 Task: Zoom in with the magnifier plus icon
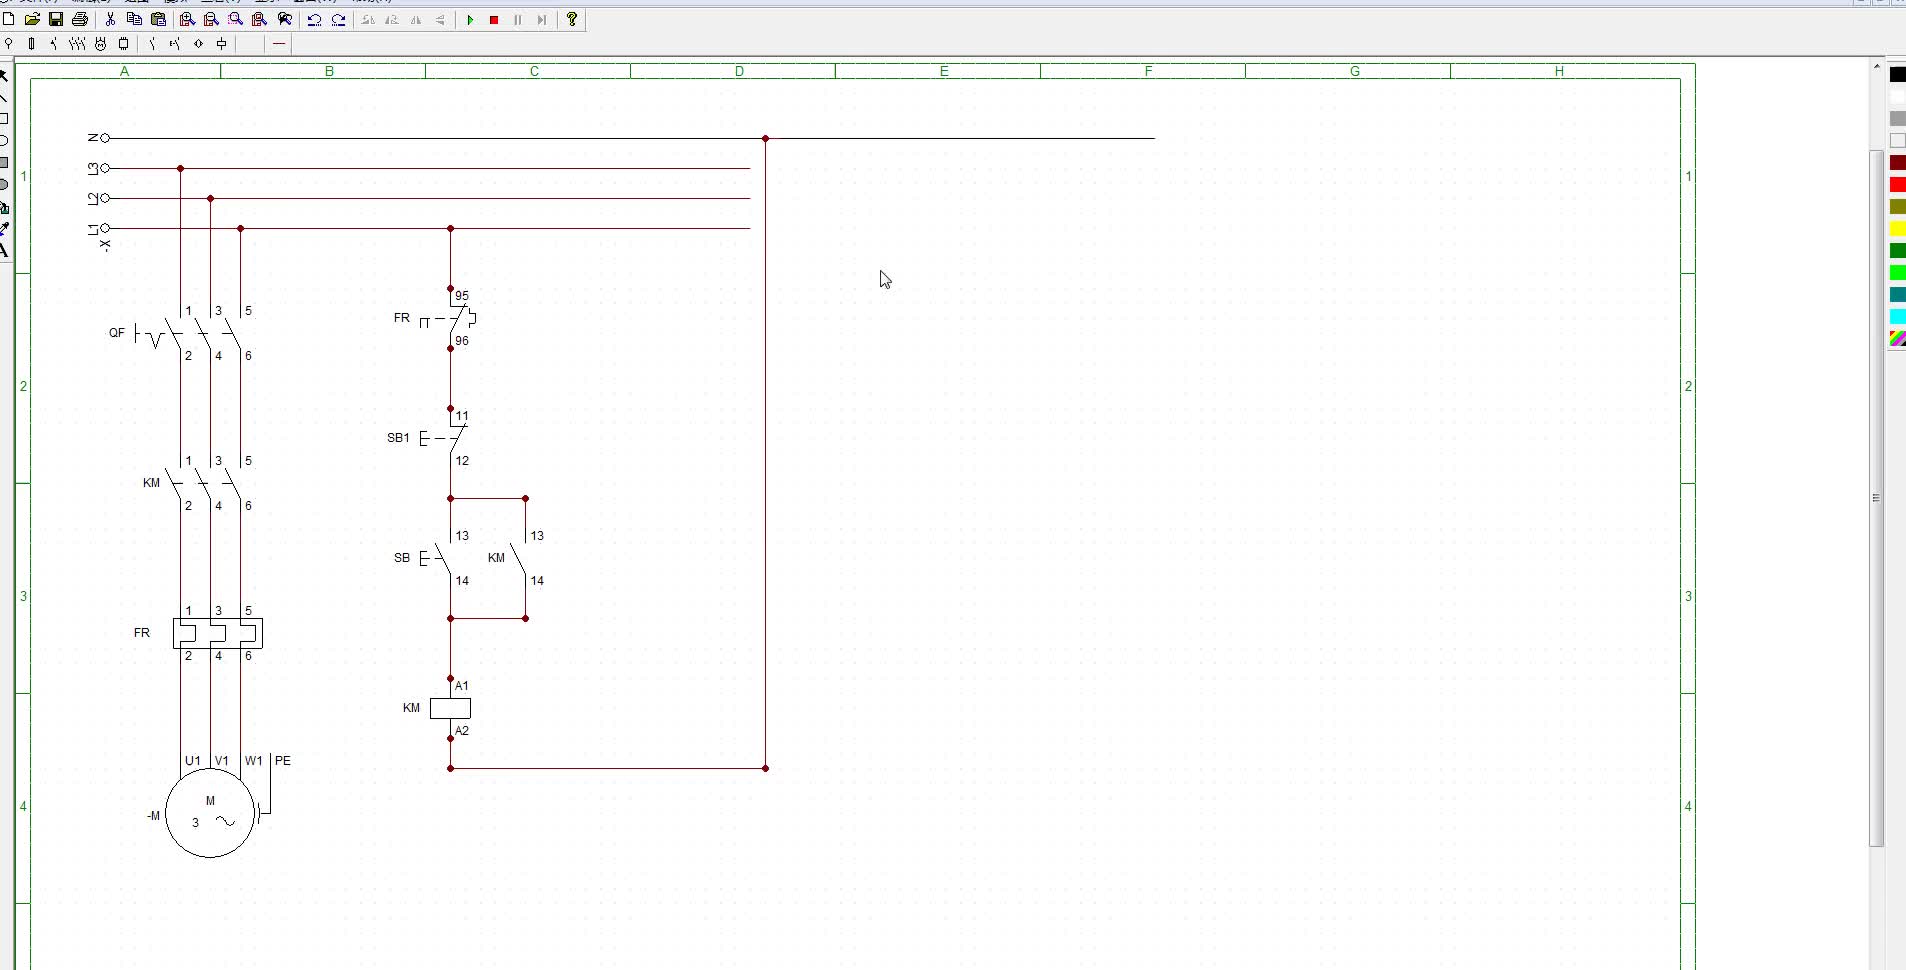pos(187,19)
